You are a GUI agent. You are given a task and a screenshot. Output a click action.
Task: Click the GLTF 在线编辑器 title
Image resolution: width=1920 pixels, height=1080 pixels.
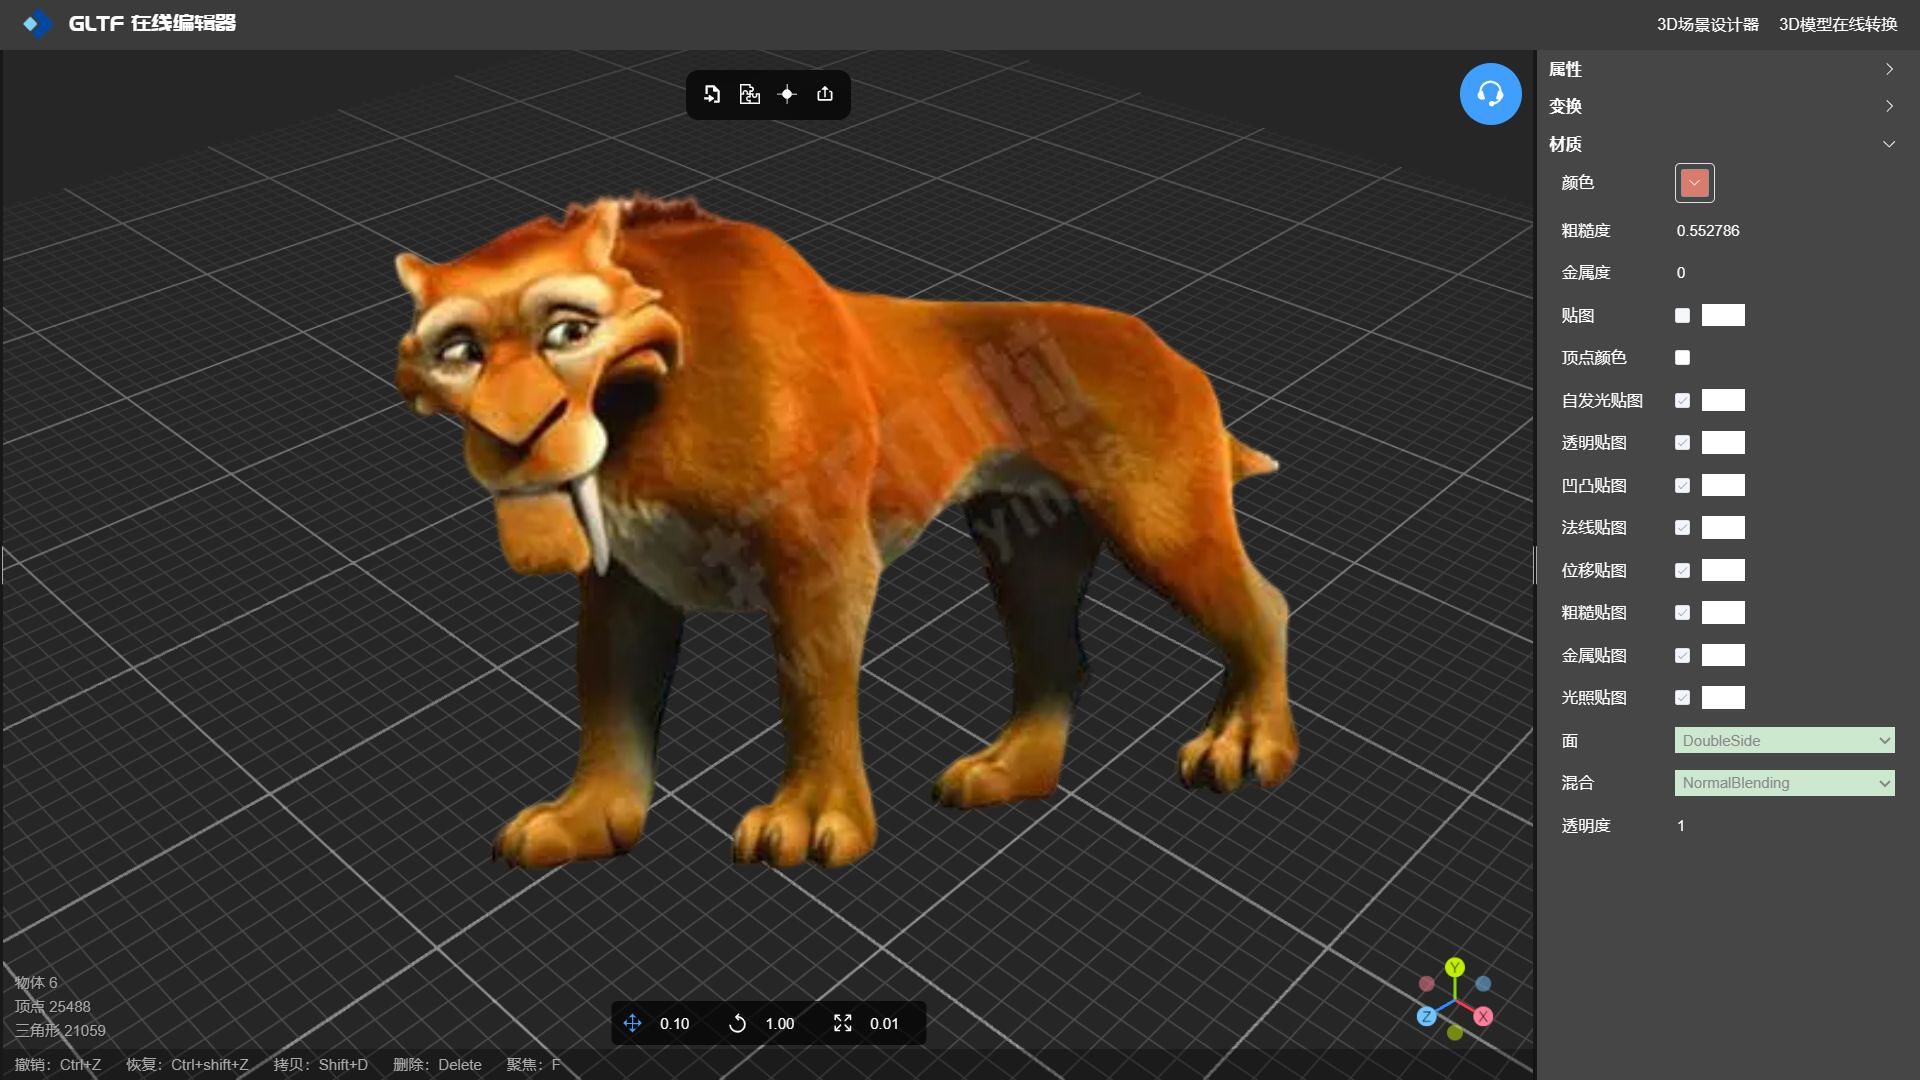tap(152, 23)
